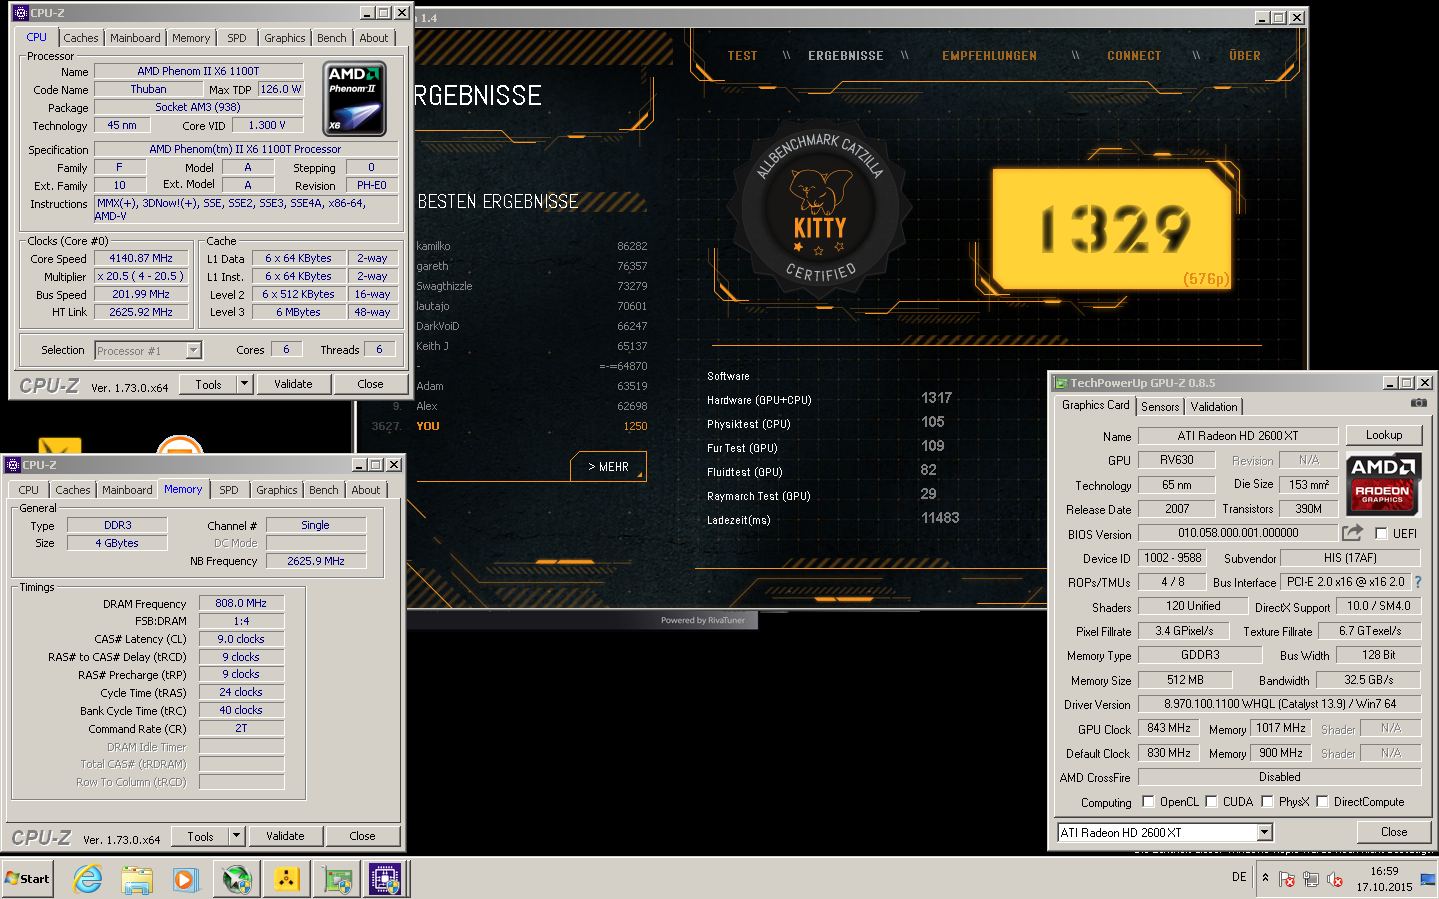This screenshot has width=1439, height=899.
Task: Click the Lookup button in GPU-Z
Action: (x=1384, y=435)
